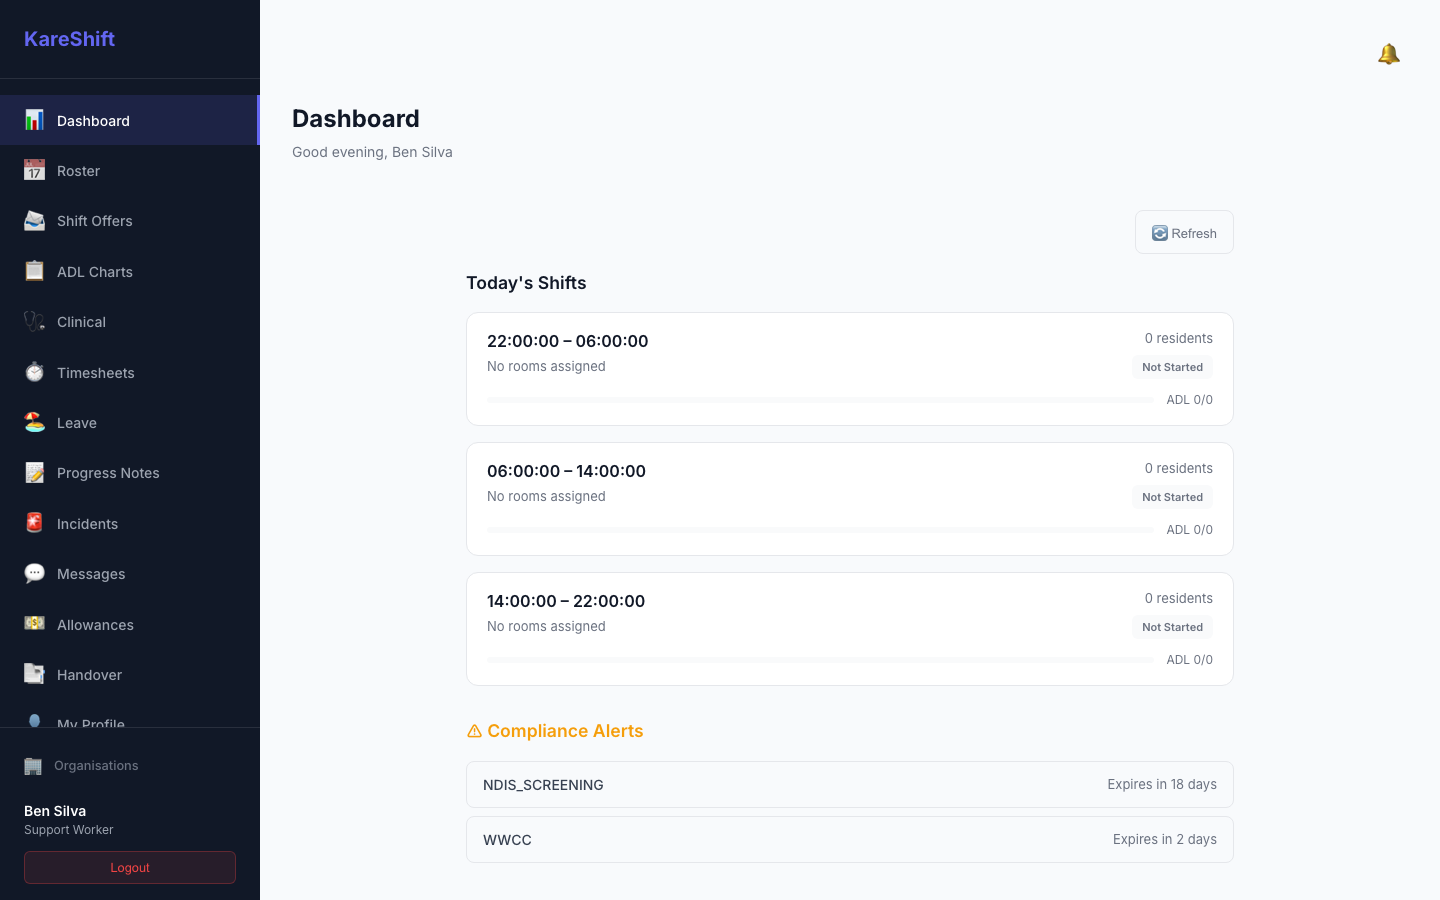This screenshot has height=900, width=1440.
Task: Click the Timesheets stopwatch icon
Action: tap(34, 372)
